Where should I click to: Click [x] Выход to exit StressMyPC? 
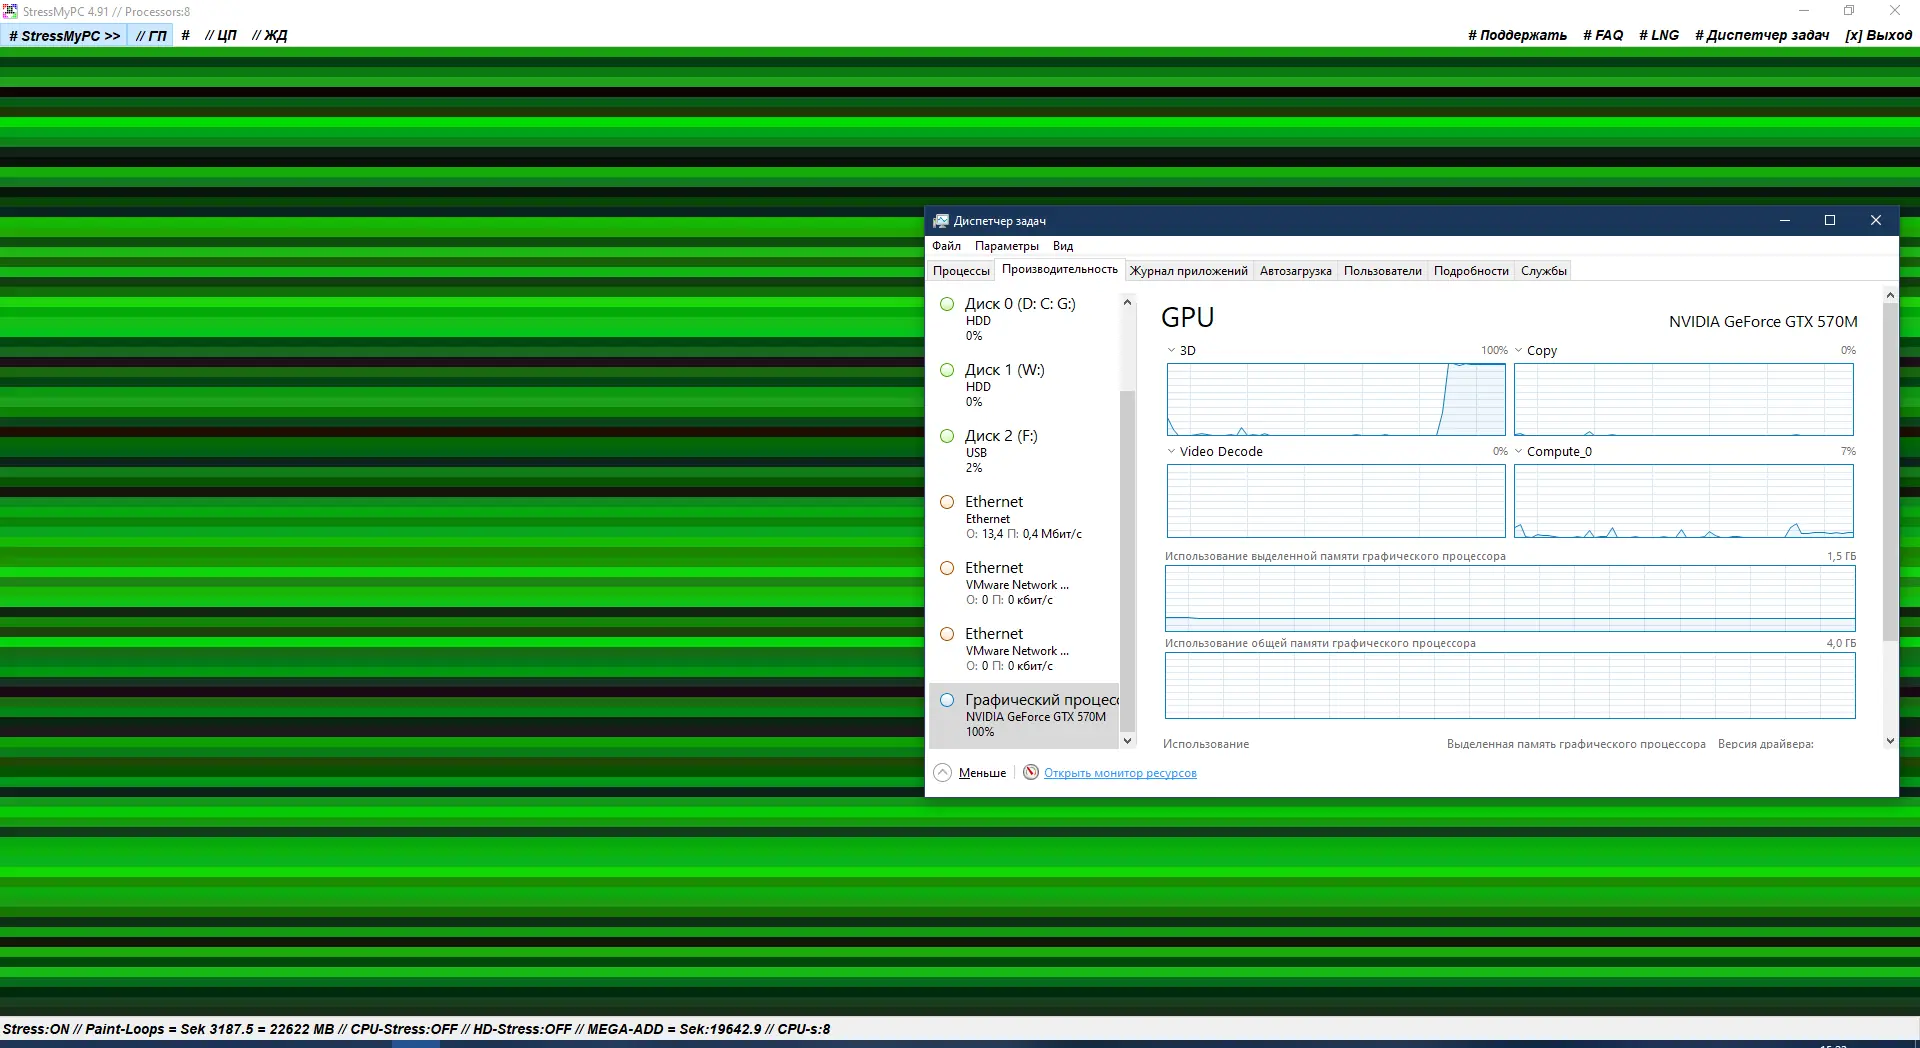[x=1878, y=35]
